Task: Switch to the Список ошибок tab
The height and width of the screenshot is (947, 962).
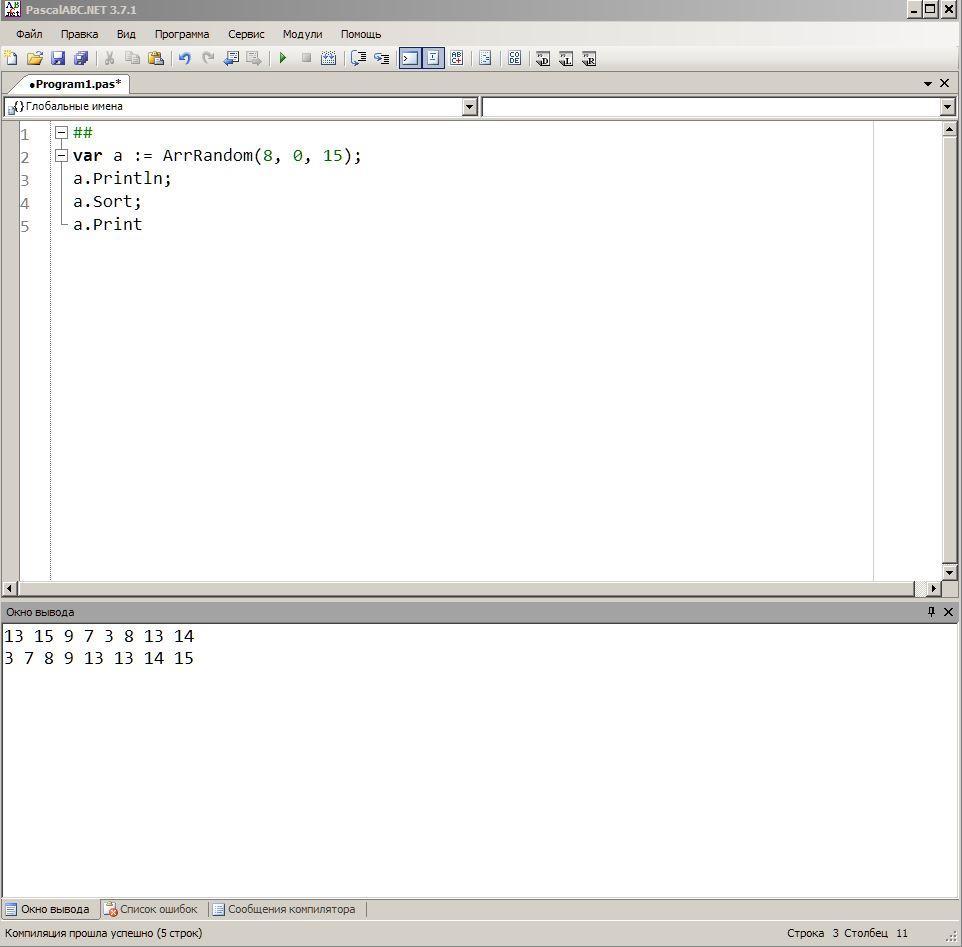Action: pos(151,909)
